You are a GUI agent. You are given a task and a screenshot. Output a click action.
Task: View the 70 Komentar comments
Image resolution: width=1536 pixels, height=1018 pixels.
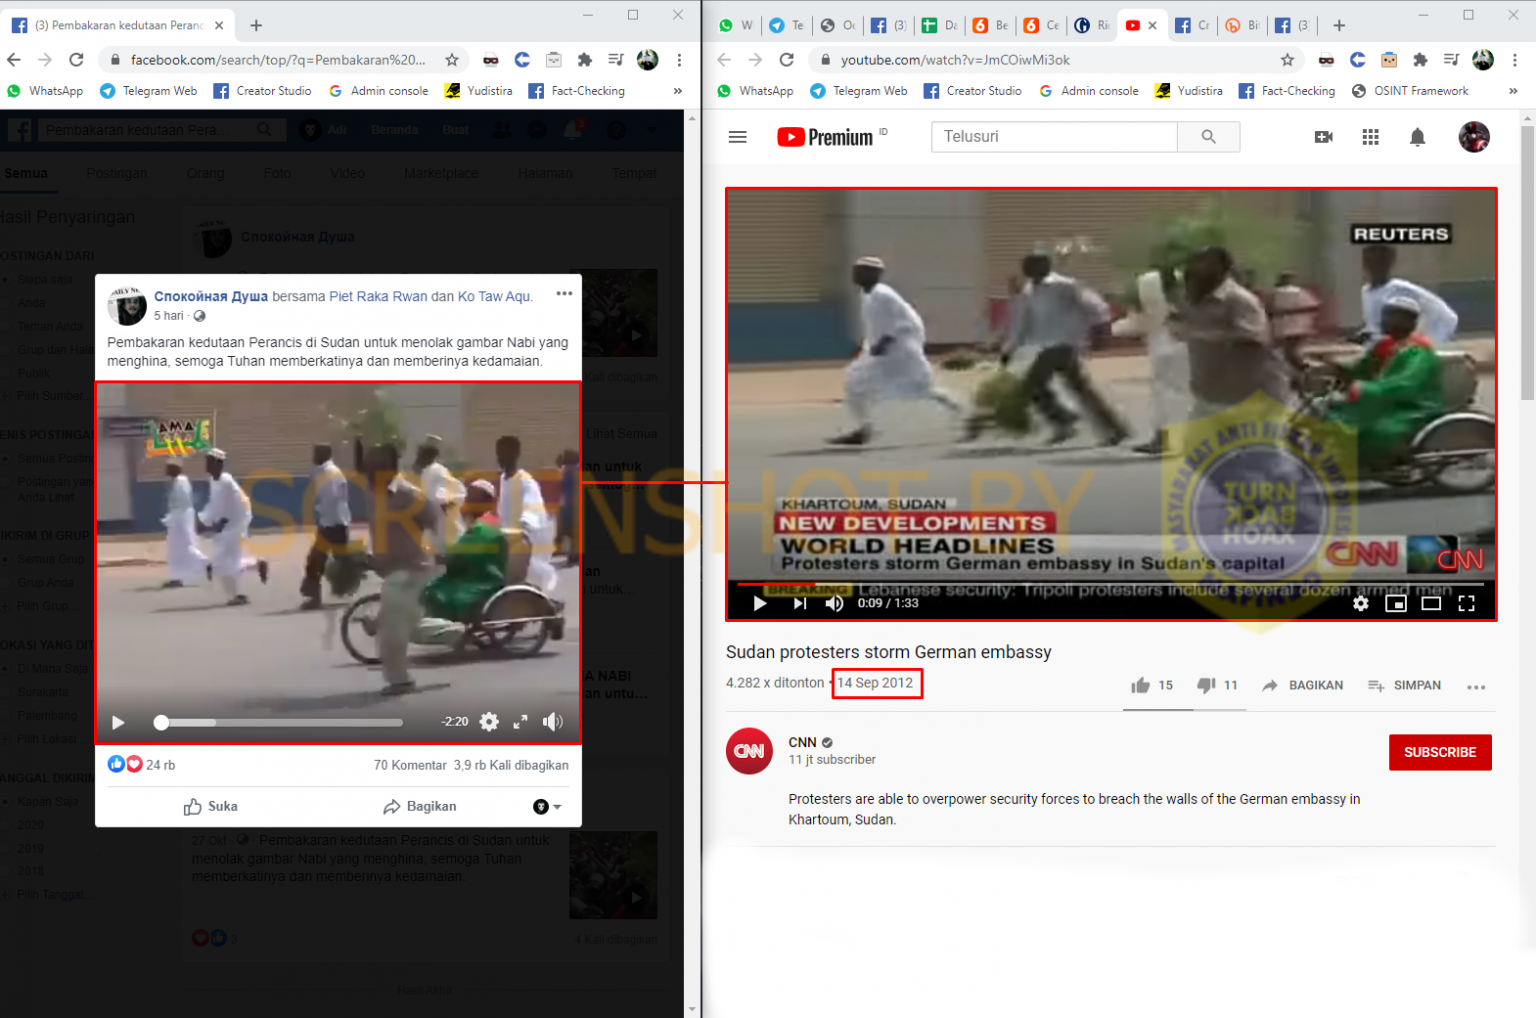410,765
